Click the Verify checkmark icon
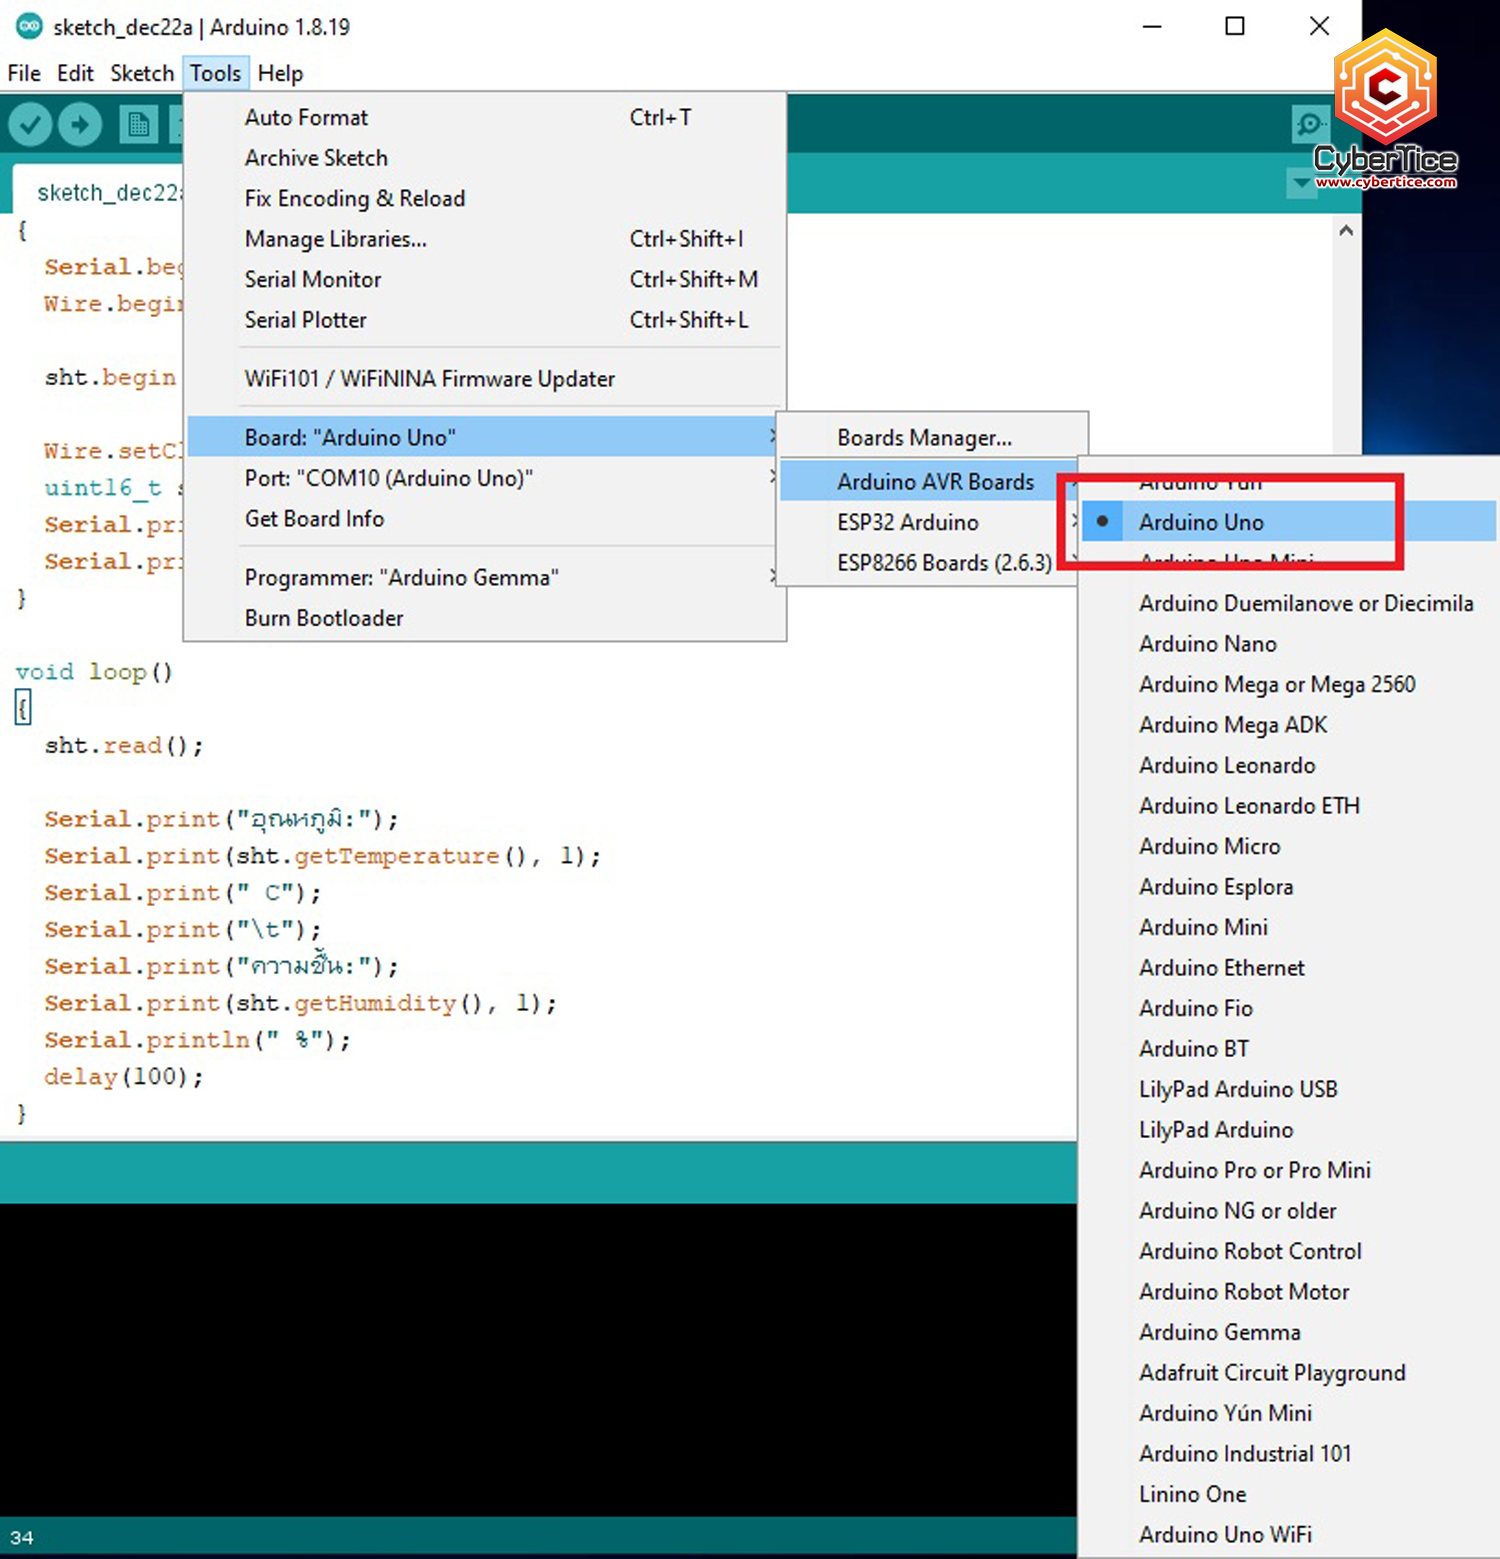Image resolution: width=1500 pixels, height=1559 pixels. (x=29, y=124)
